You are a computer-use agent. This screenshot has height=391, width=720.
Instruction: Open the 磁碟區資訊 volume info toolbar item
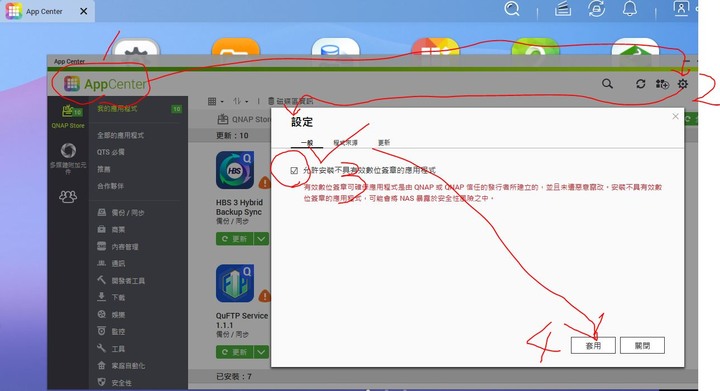coord(290,101)
